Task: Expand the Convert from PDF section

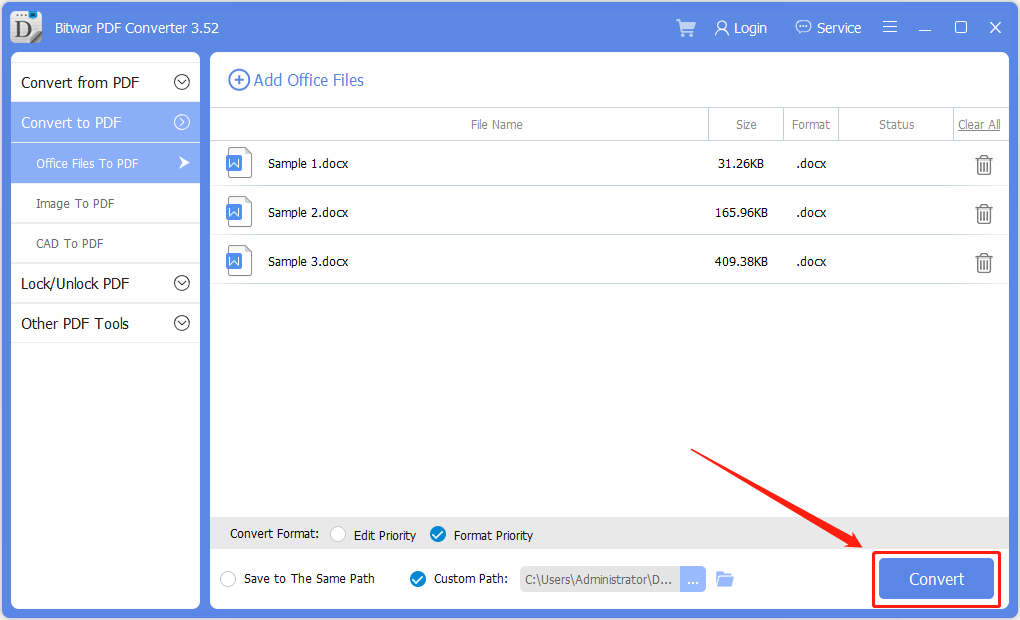Action: click(182, 82)
